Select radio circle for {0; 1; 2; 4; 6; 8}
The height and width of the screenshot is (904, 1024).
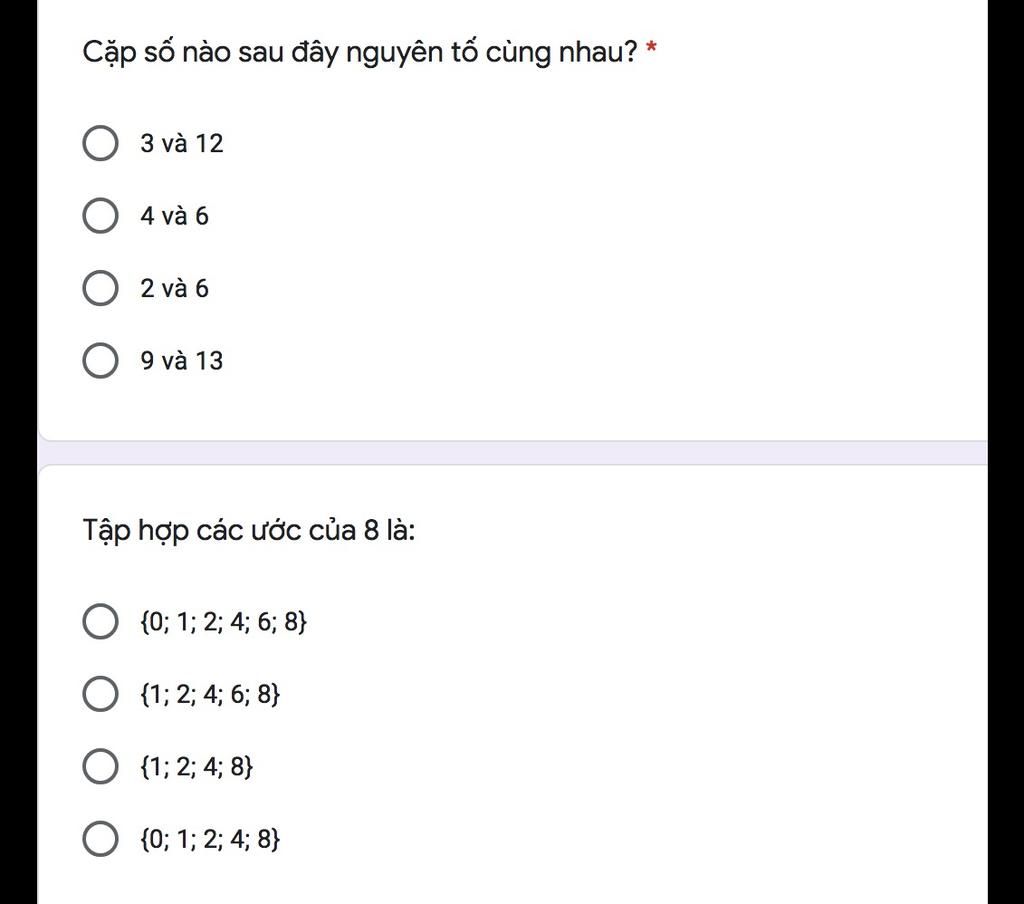99,621
